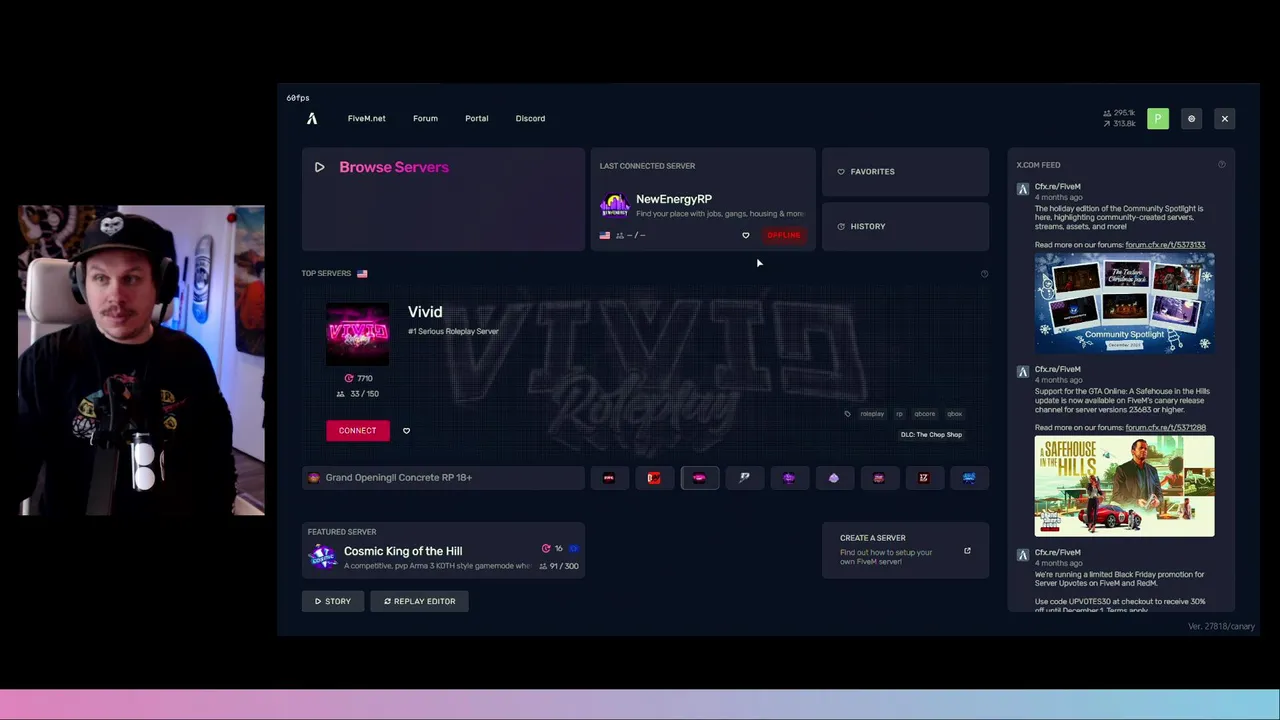The height and width of the screenshot is (720, 1280).
Task: Click the tag icon before roleplay
Action: [x=847, y=414]
